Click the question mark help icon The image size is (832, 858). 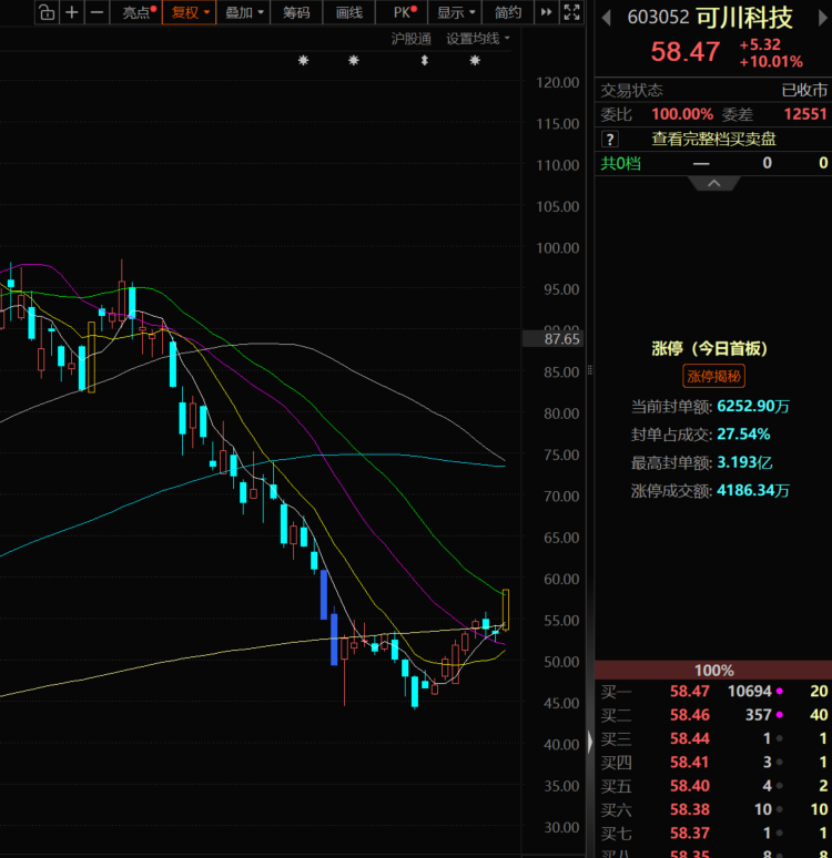pyautogui.click(x=610, y=139)
